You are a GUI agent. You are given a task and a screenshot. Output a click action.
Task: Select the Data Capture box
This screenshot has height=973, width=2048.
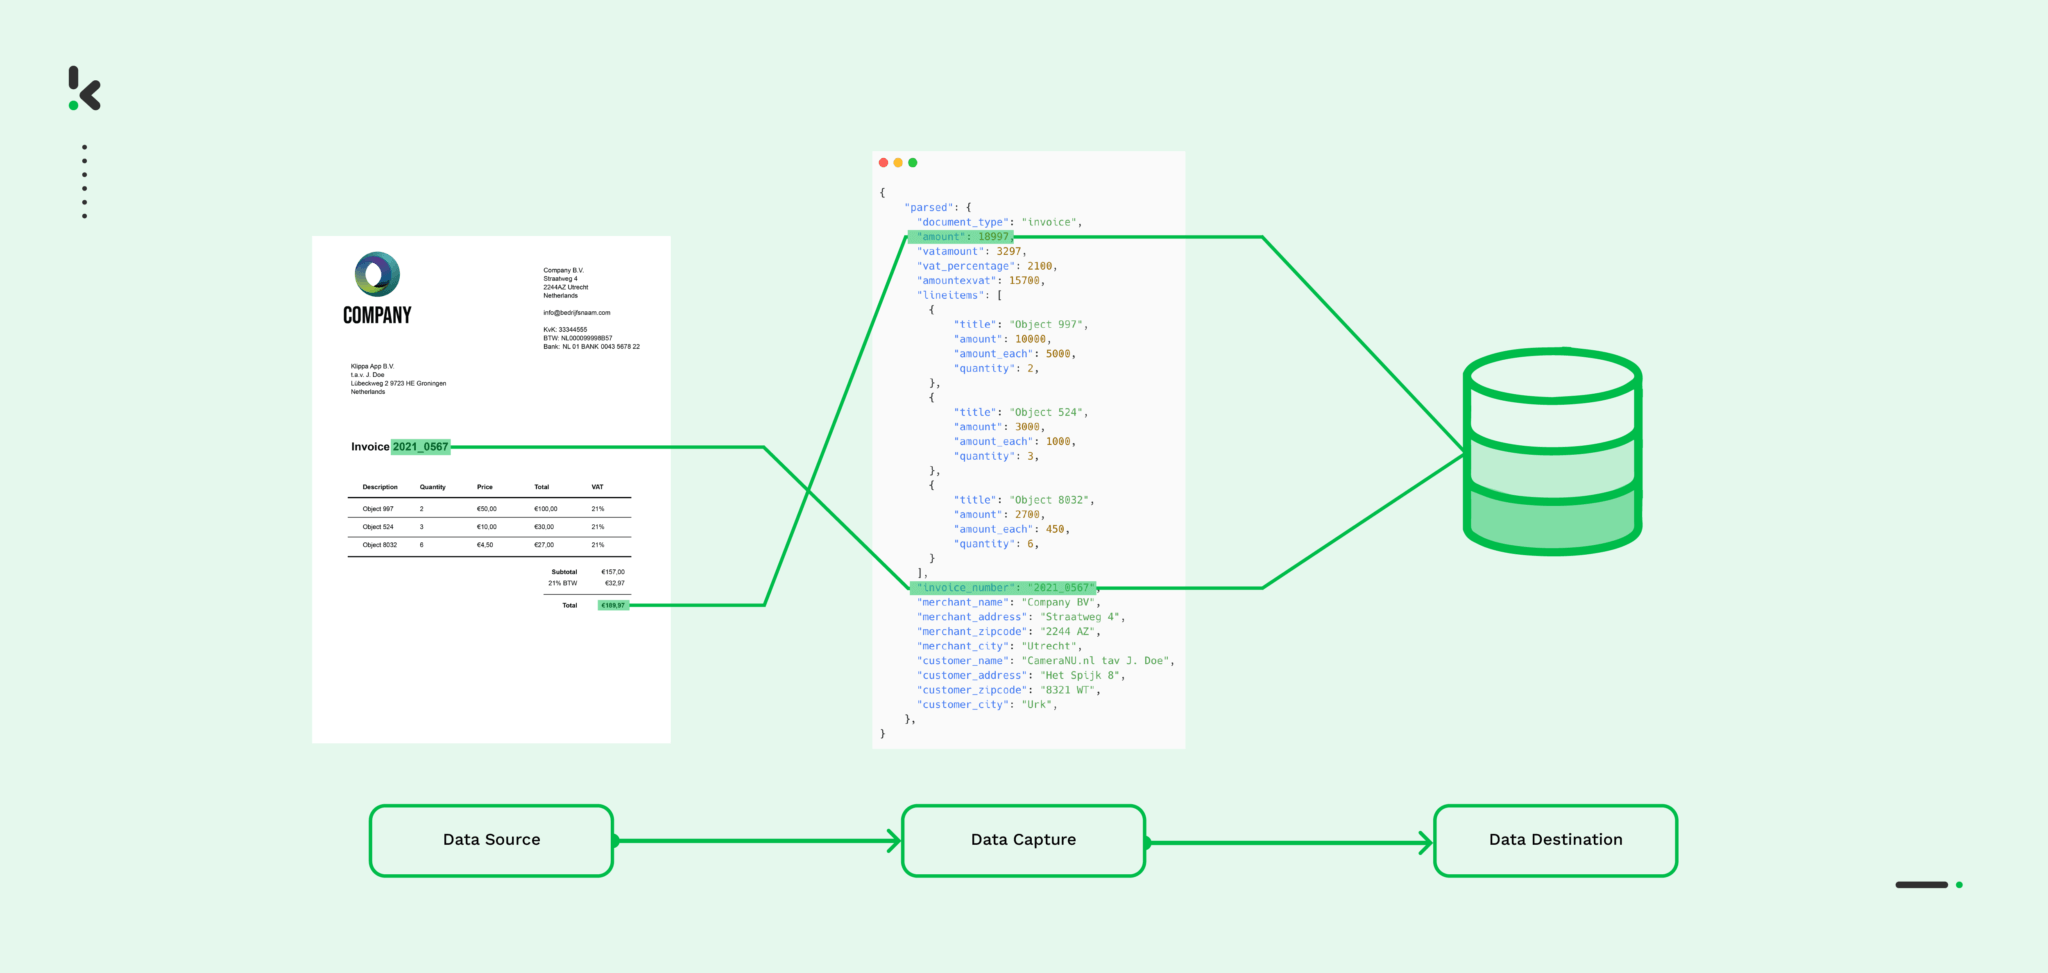[x=1023, y=840]
